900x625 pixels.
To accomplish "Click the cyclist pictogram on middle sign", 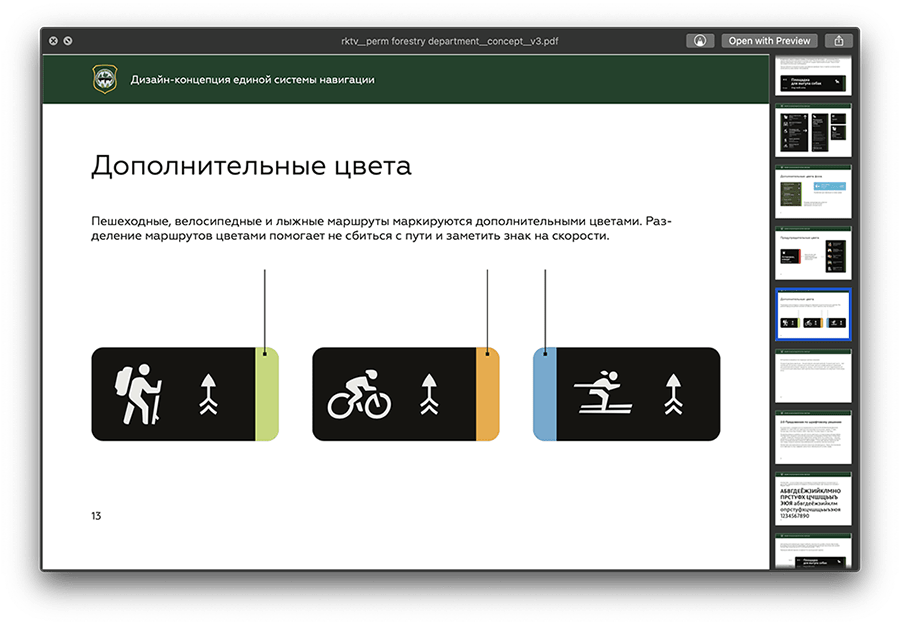I will 360,397.
